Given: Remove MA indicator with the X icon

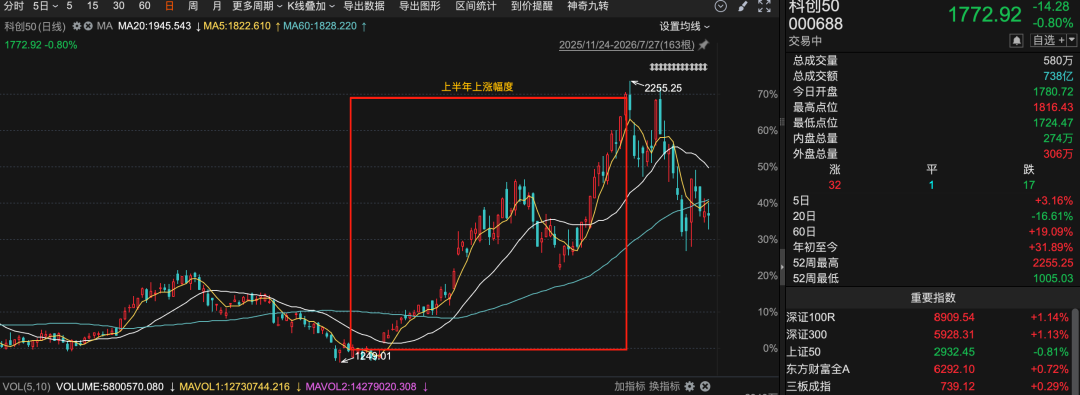Looking at the screenshot, I should click(x=88, y=26).
